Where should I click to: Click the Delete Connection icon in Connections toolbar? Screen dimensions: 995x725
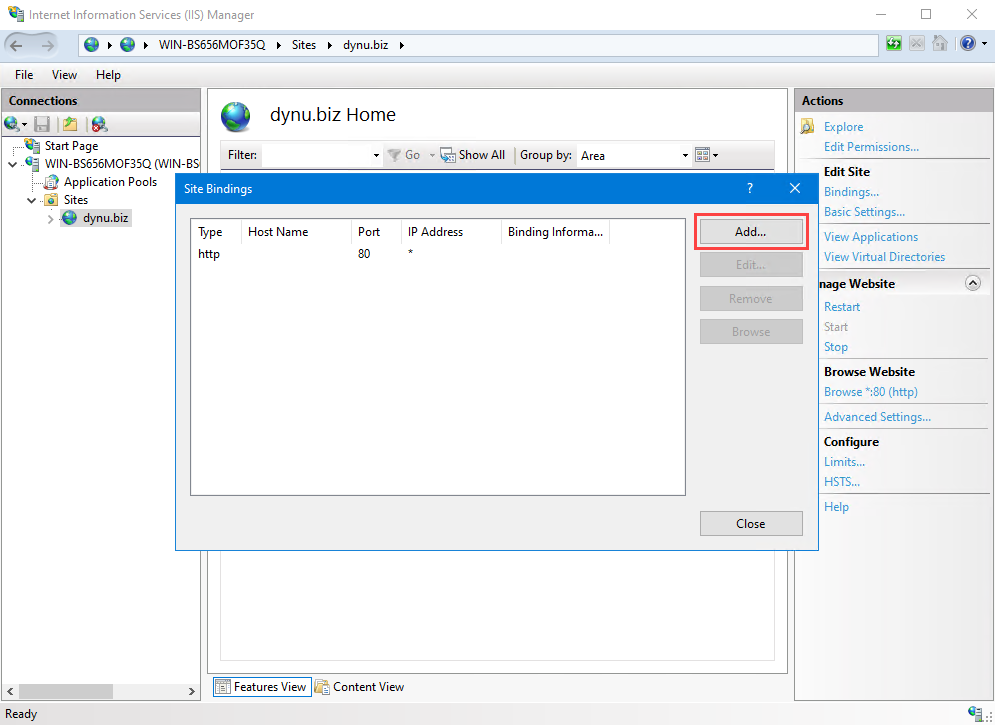(99, 124)
